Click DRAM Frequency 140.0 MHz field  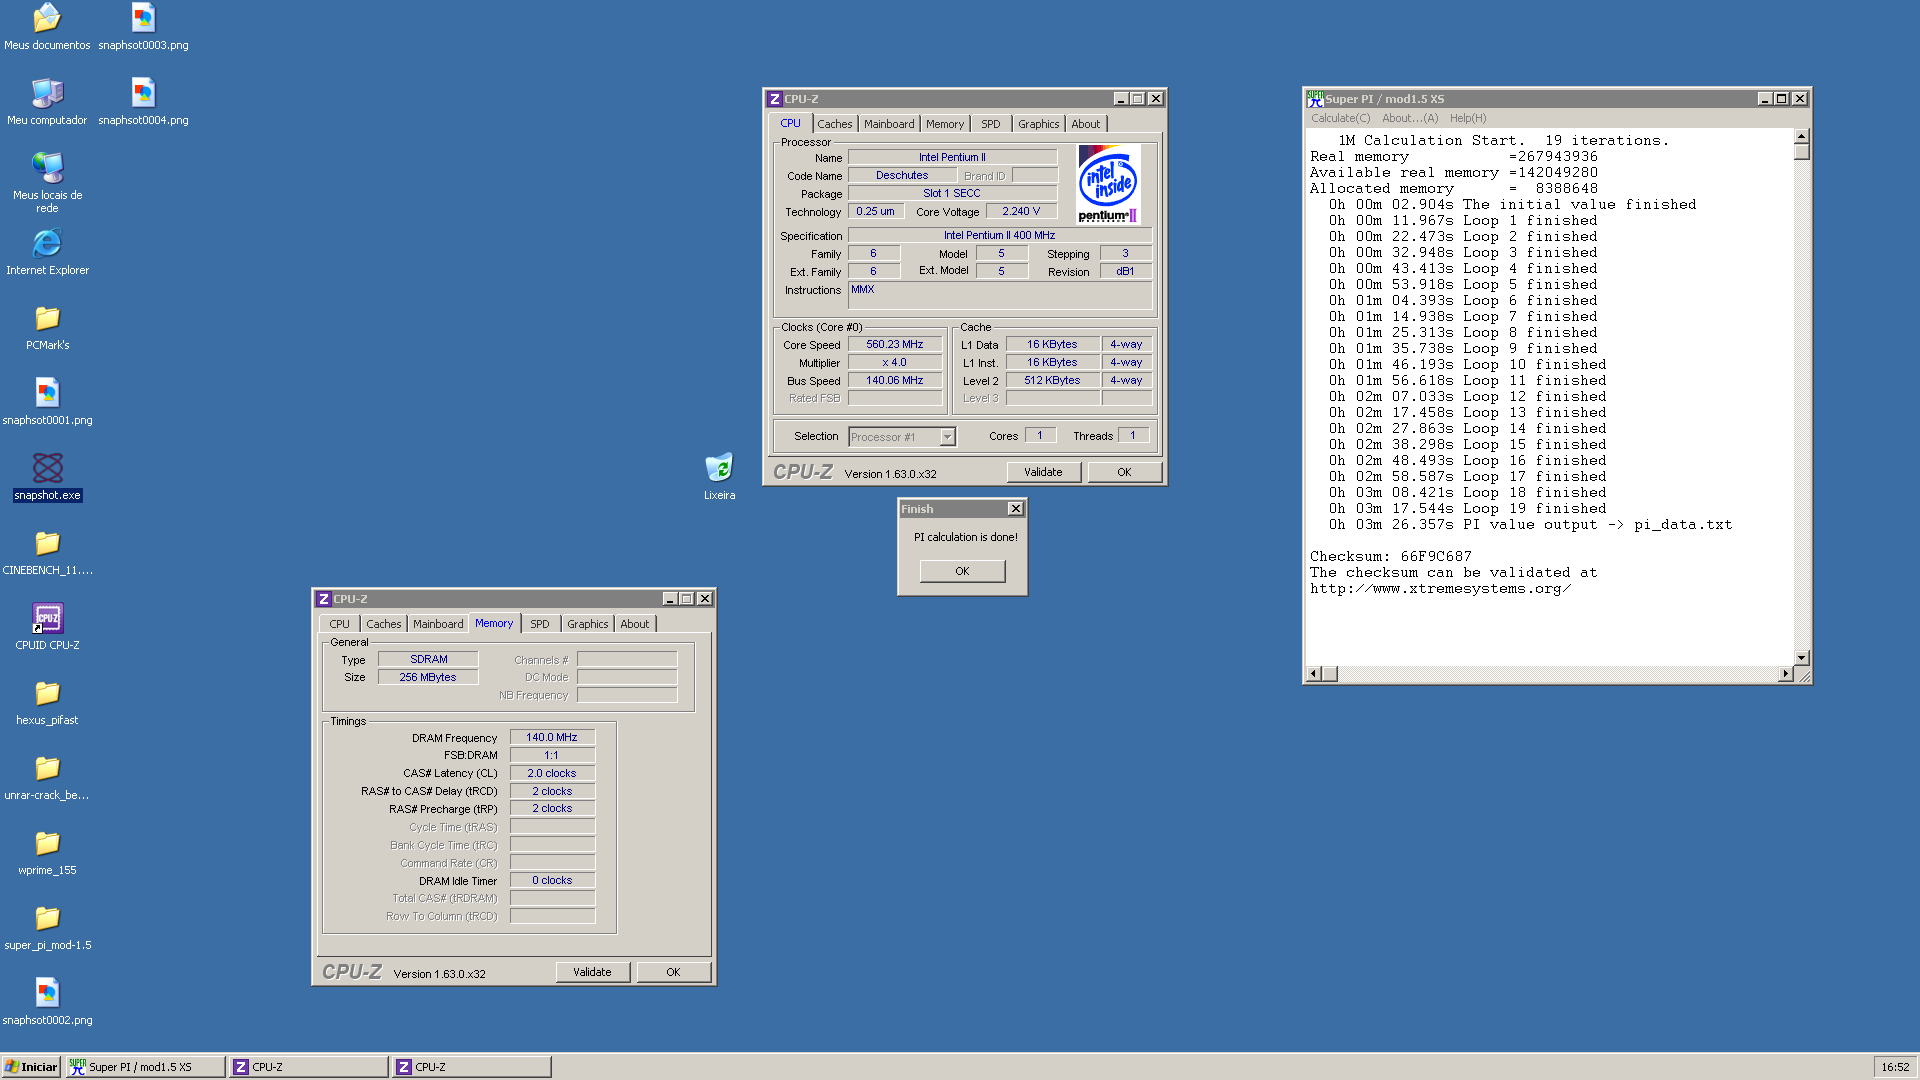point(552,737)
